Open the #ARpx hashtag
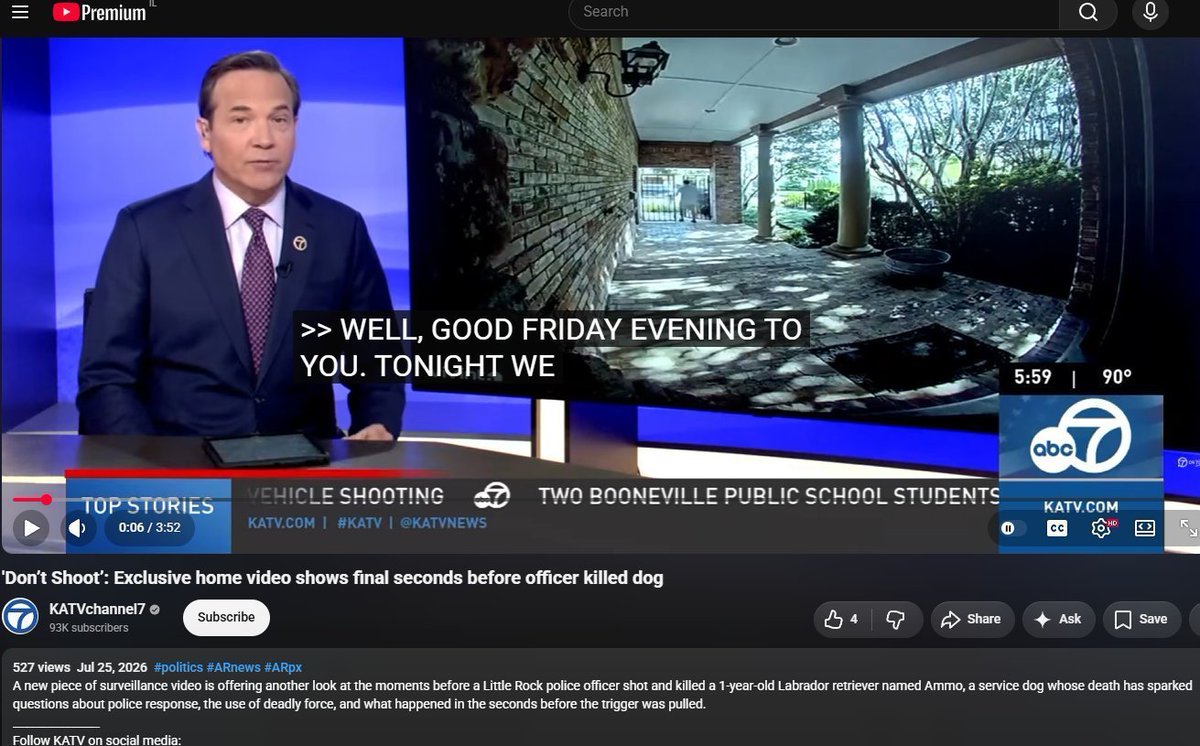This screenshot has width=1200, height=746. point(283,667)
